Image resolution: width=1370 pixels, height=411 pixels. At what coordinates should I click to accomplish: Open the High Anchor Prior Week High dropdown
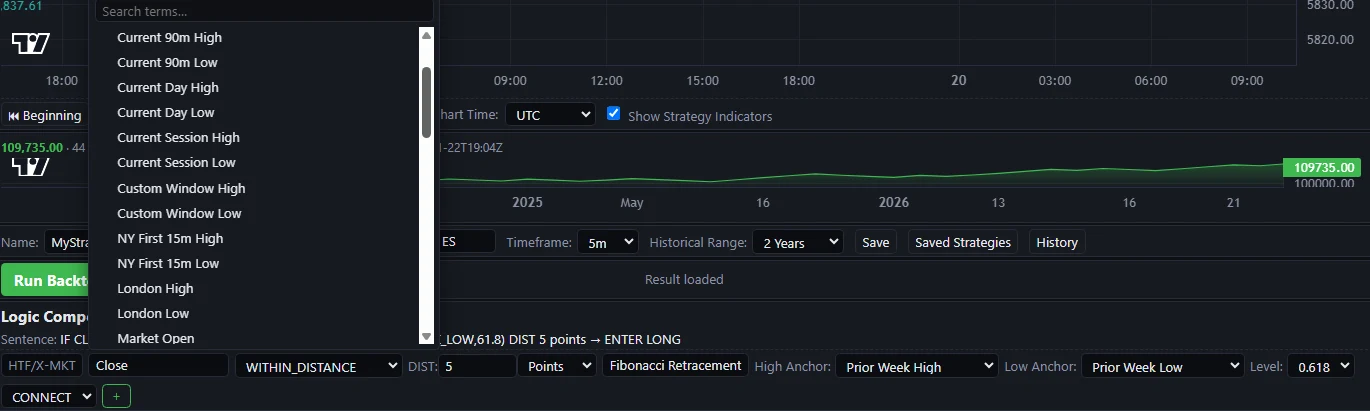pyautogui.click(x=916, y=366)
